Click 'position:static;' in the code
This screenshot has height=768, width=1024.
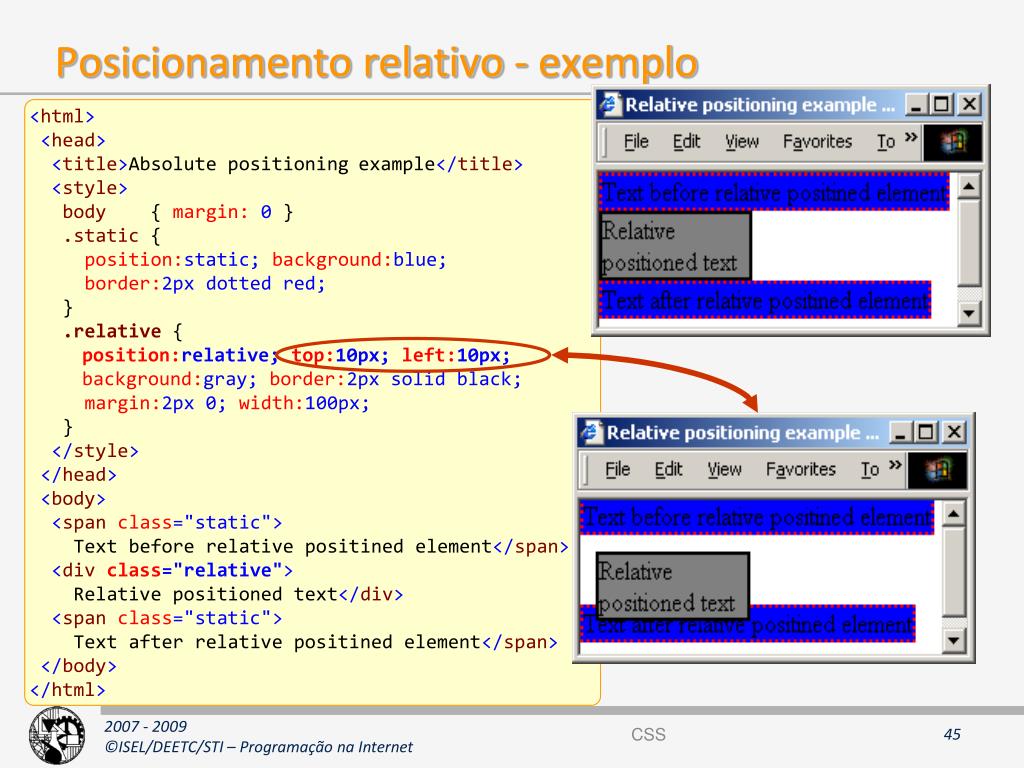(172, 260)
